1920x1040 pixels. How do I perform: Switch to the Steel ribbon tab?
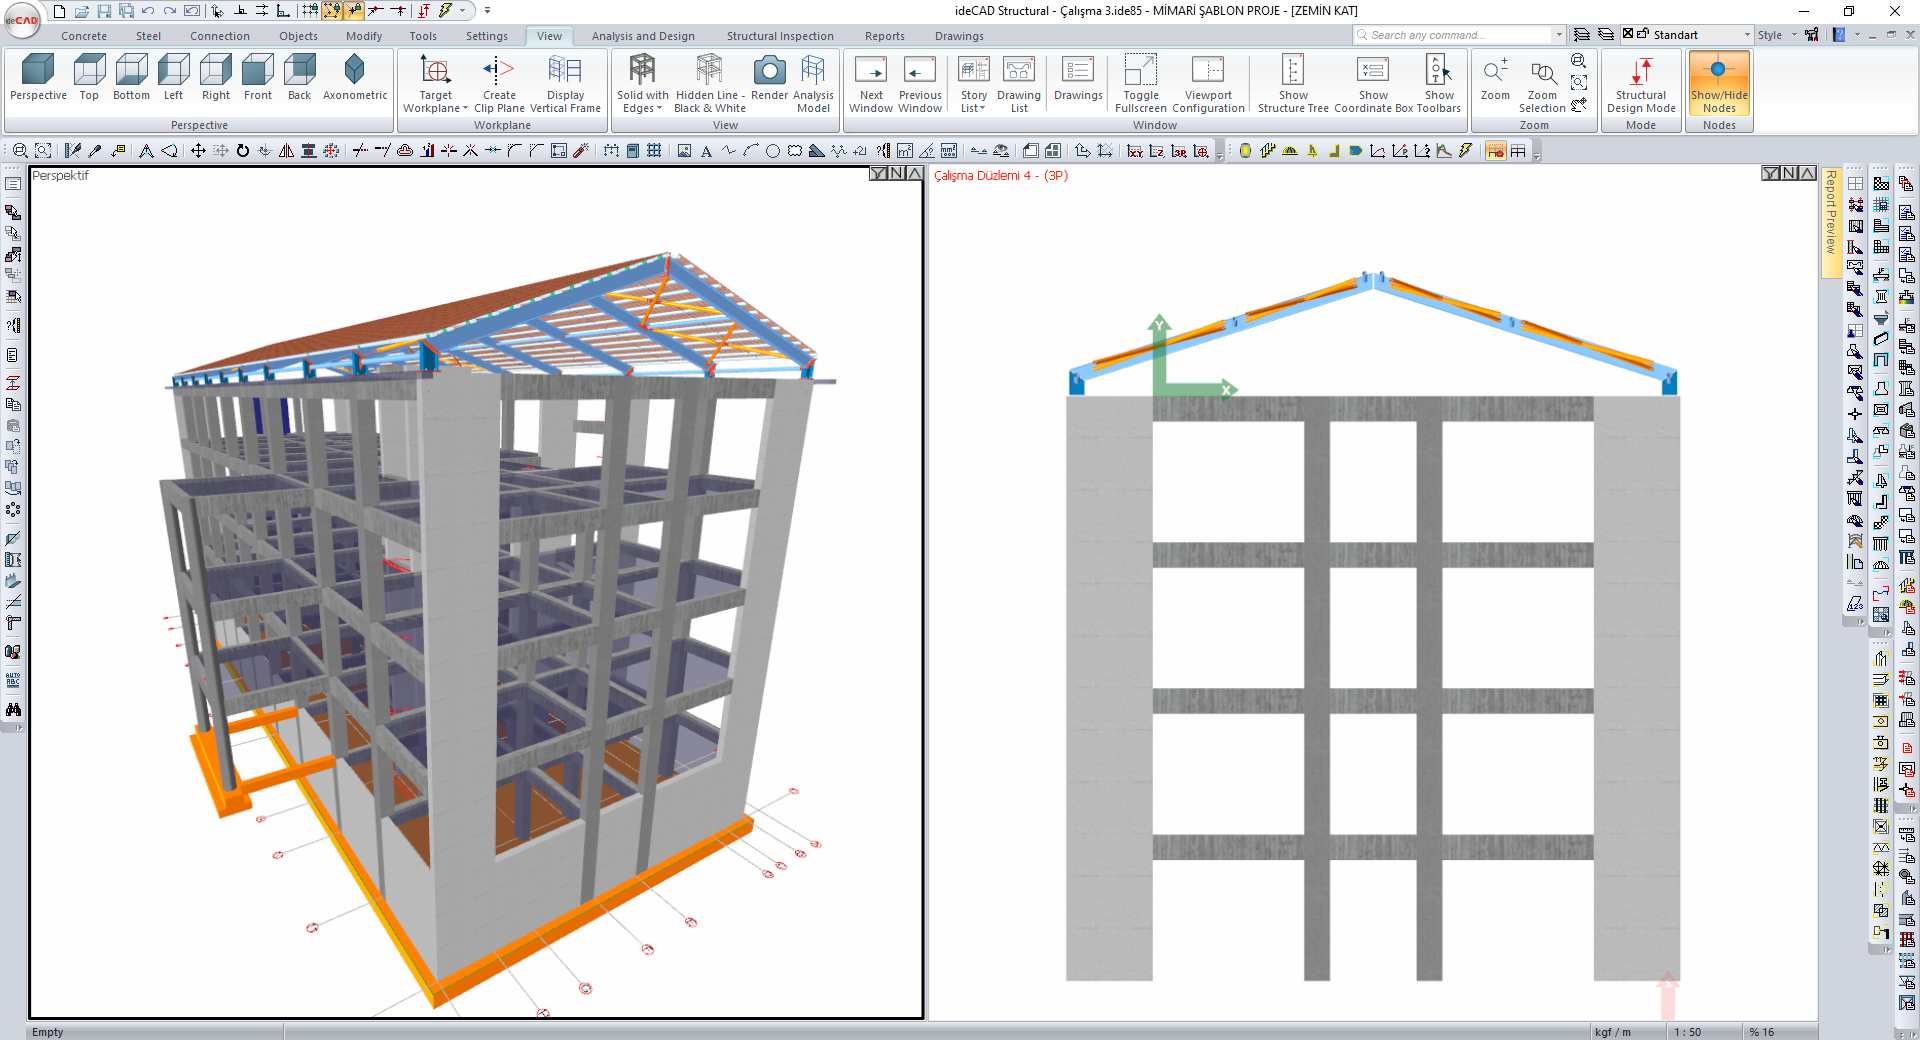tap(148, 36)
